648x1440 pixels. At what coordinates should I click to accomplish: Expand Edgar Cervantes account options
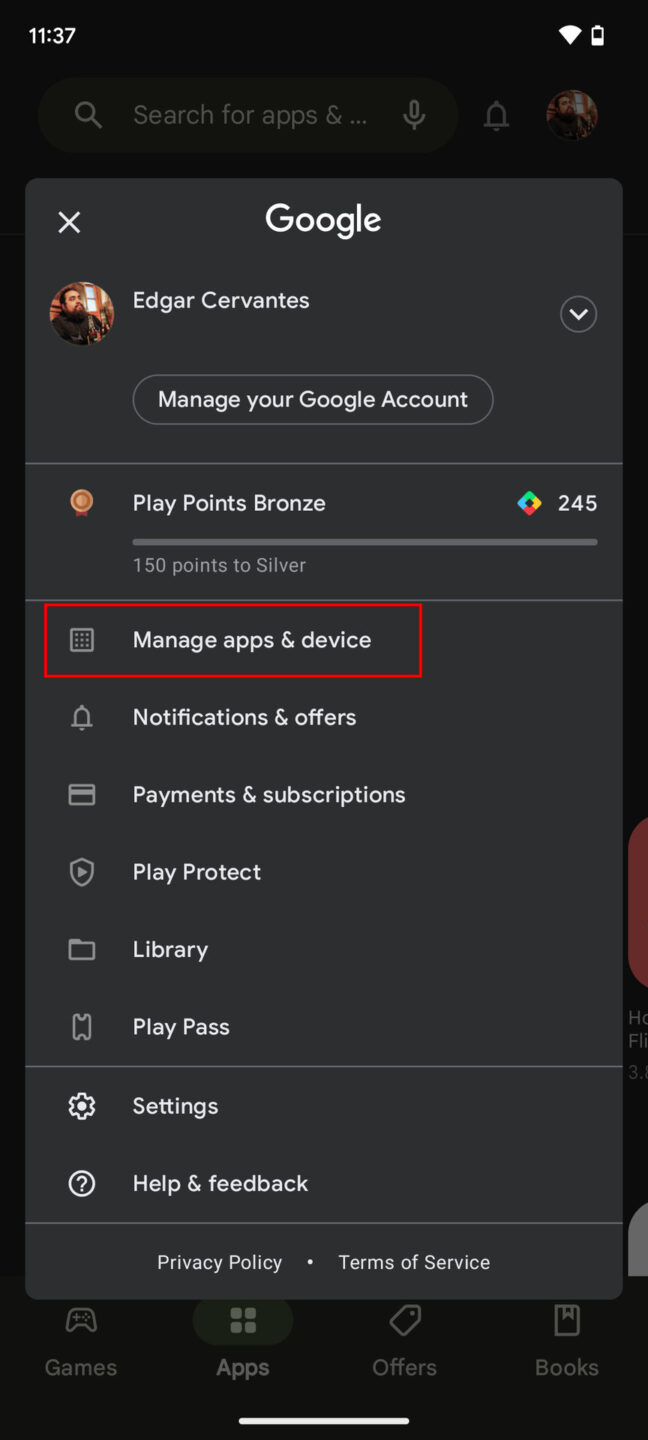(x=578, y=313)
